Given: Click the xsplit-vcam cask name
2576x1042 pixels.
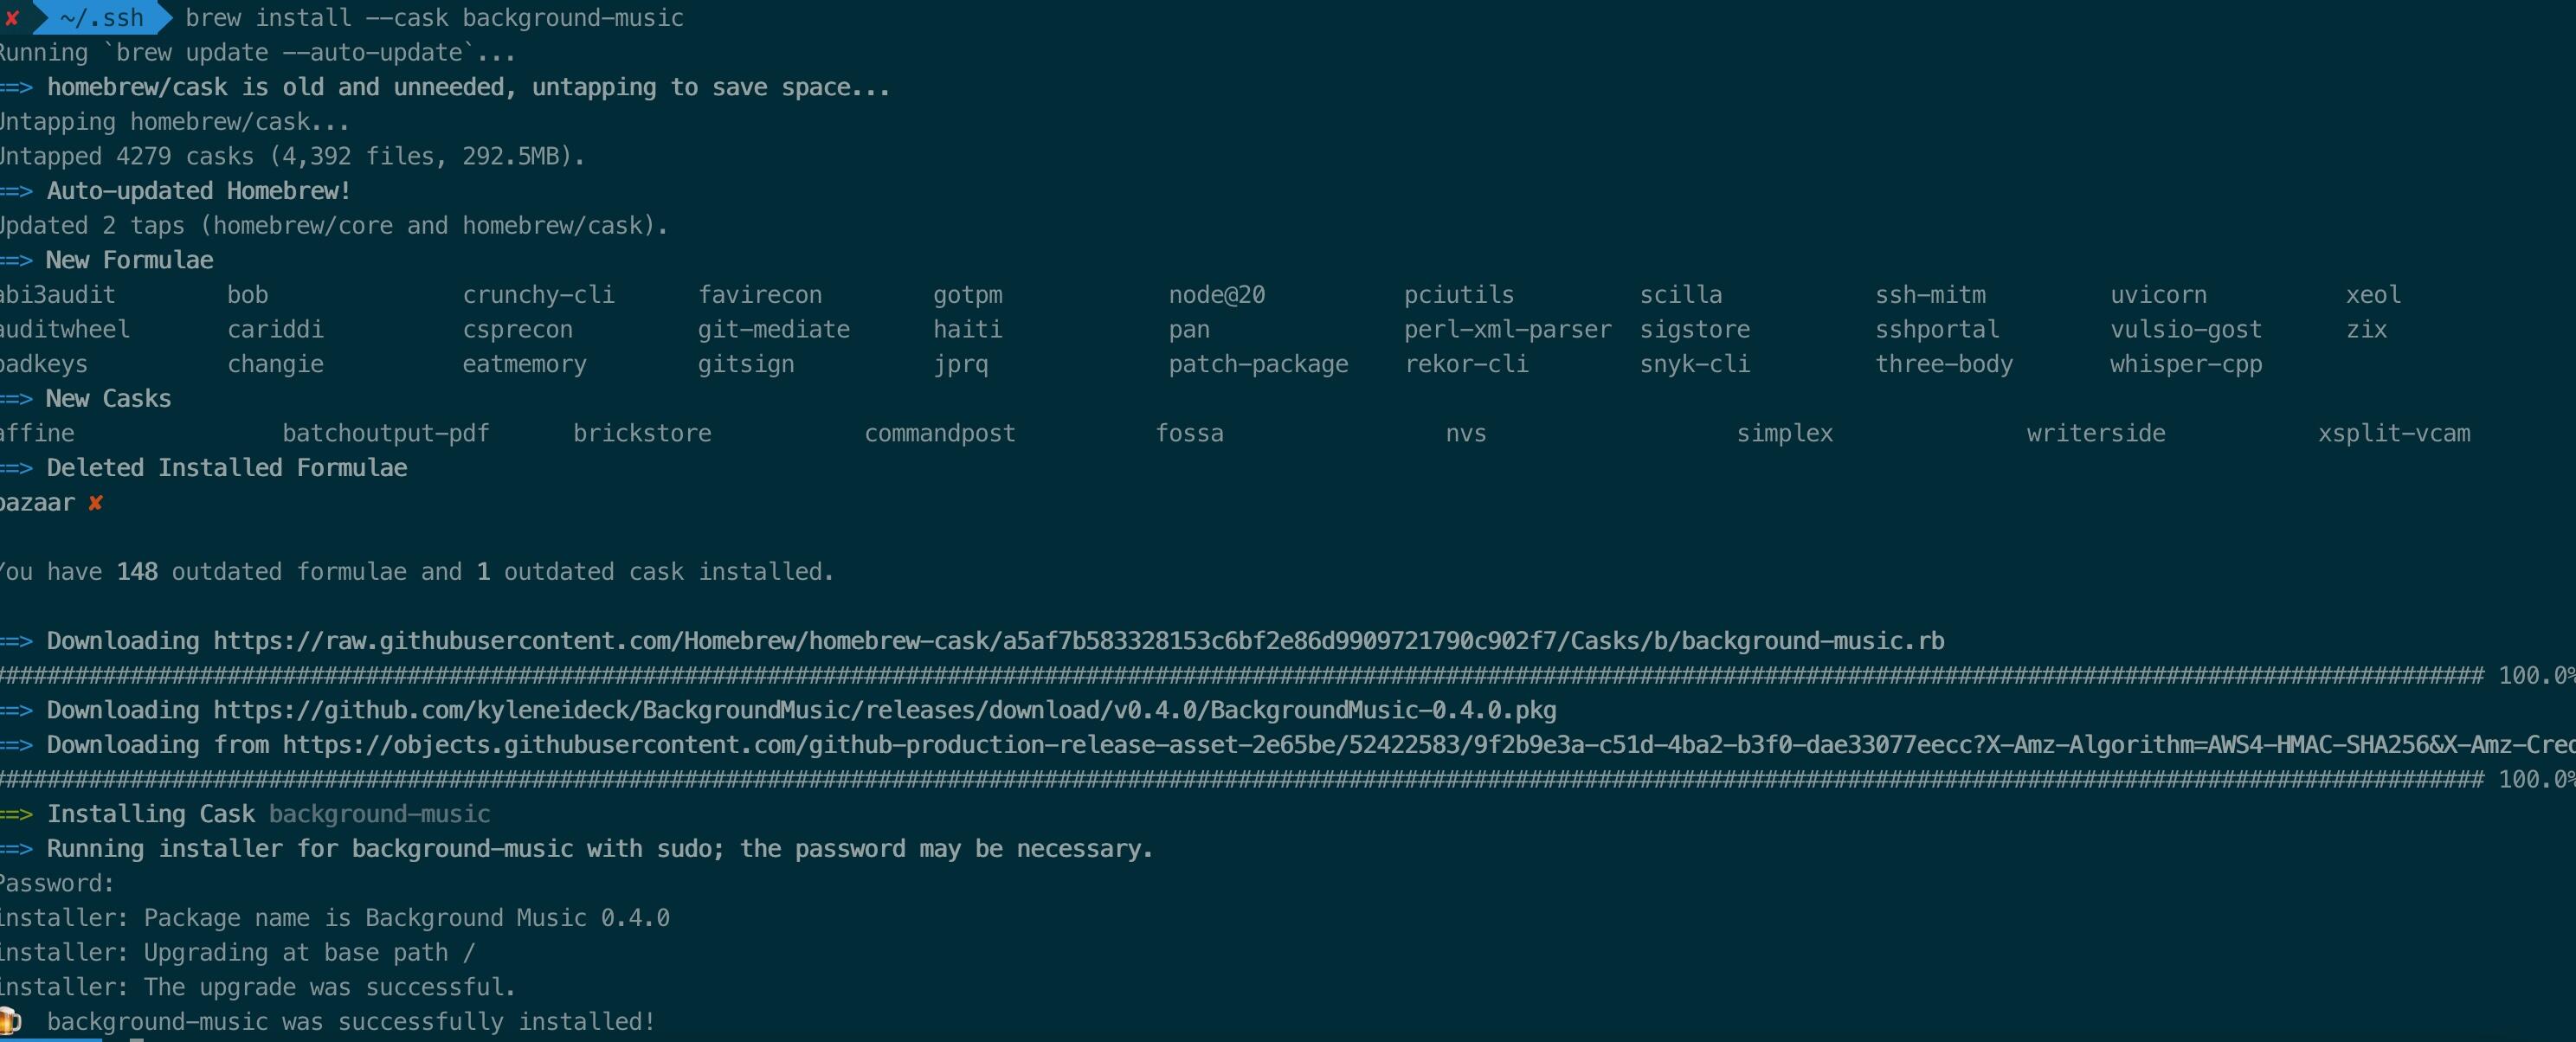Looking at the screenshot, I should pyautogui.click(x=2394, y=434).
